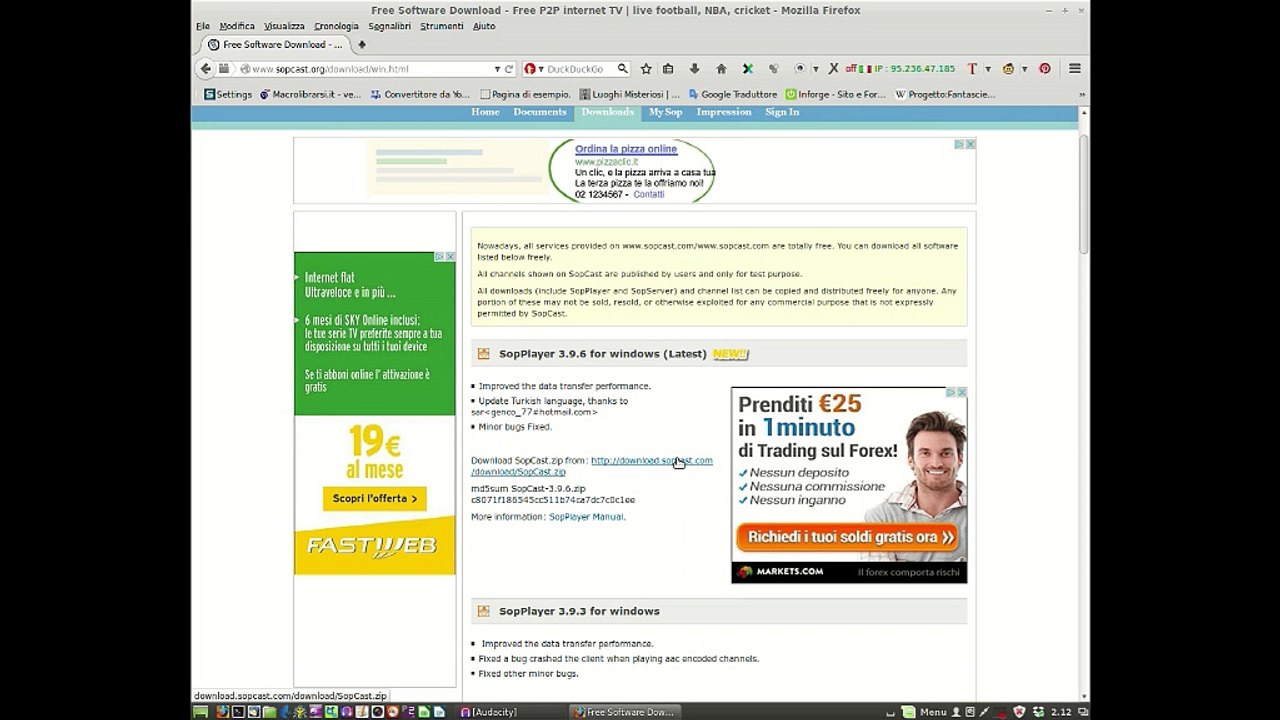Open the Downloads nav link
The width and height of the screenshot is (1280, 720).
pos(608,112)
